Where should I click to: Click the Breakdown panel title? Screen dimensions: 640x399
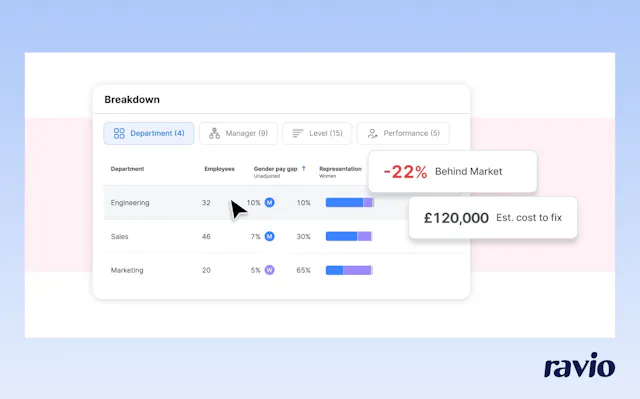(132, 100)
